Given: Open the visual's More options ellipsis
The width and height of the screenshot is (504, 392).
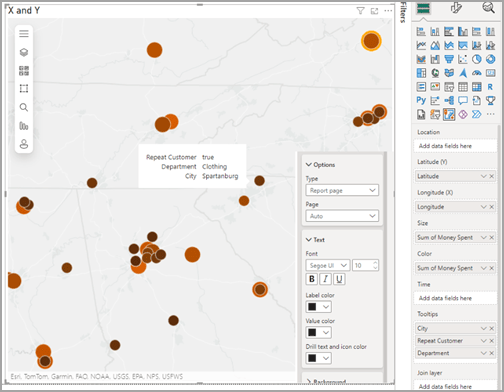Looking at the screenshot, I should (x=388, y=11).
